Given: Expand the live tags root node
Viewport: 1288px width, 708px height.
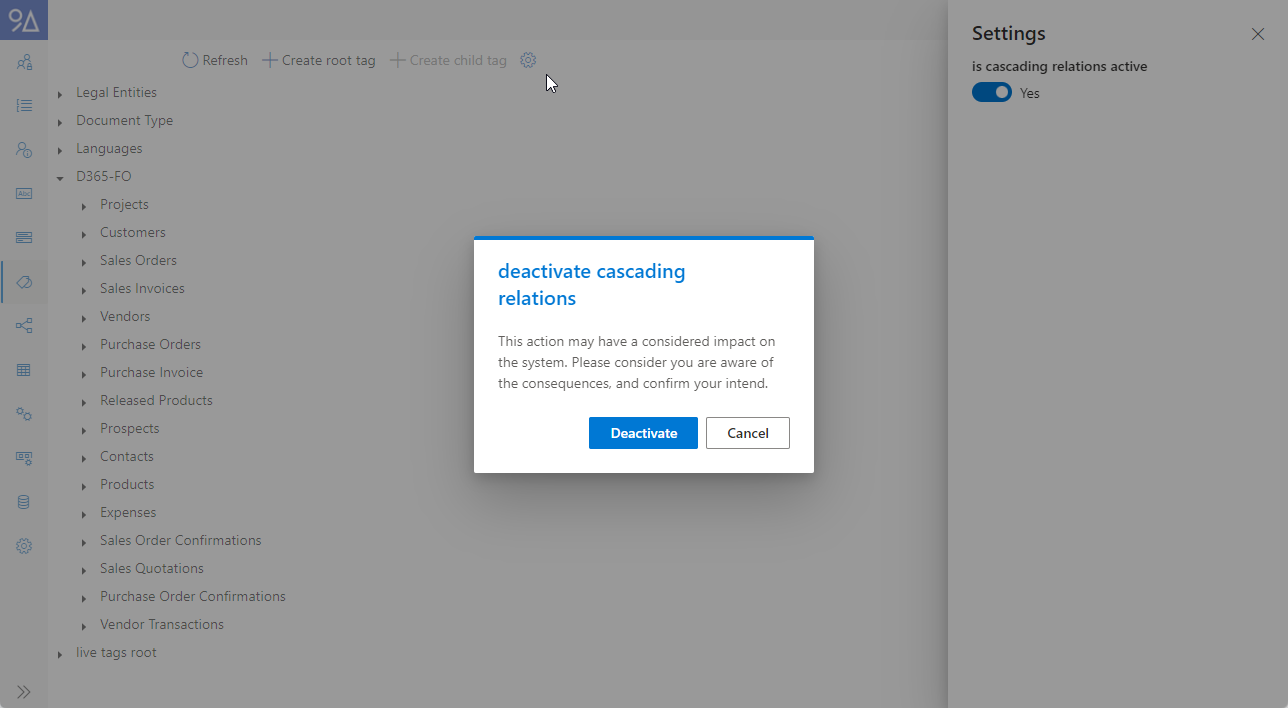Looking at the screenshot, I should (60, 654).
